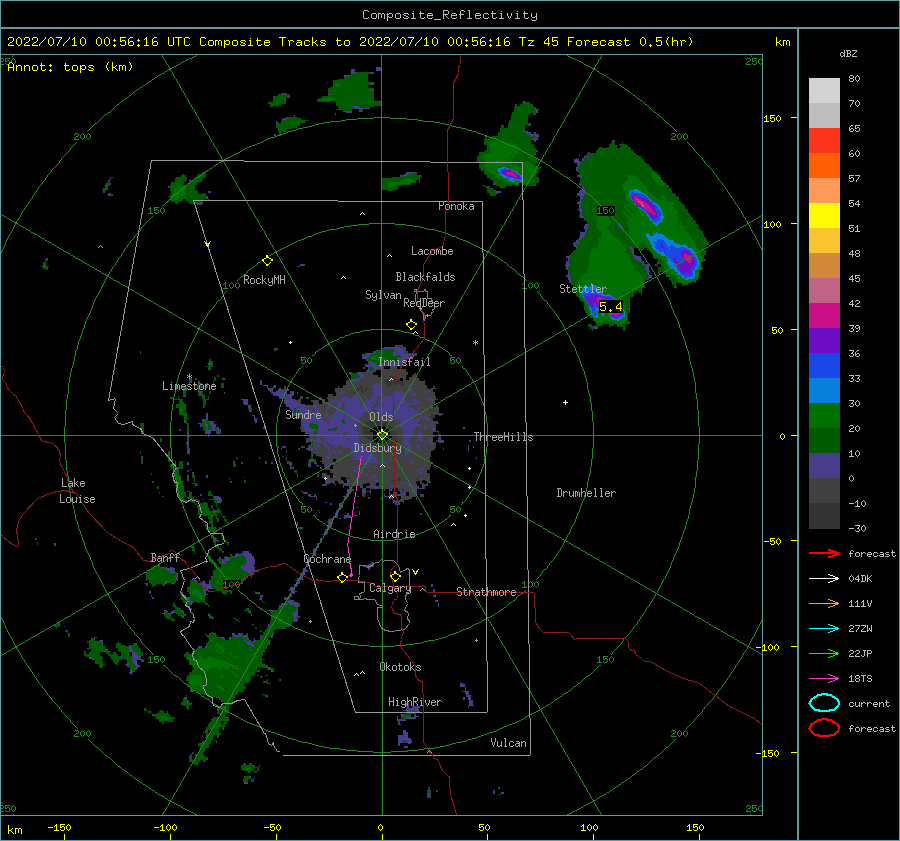The width and height of the screenshot is (900, 841).
Task: Click the Sundre city label
Action: tap(303, 415)
